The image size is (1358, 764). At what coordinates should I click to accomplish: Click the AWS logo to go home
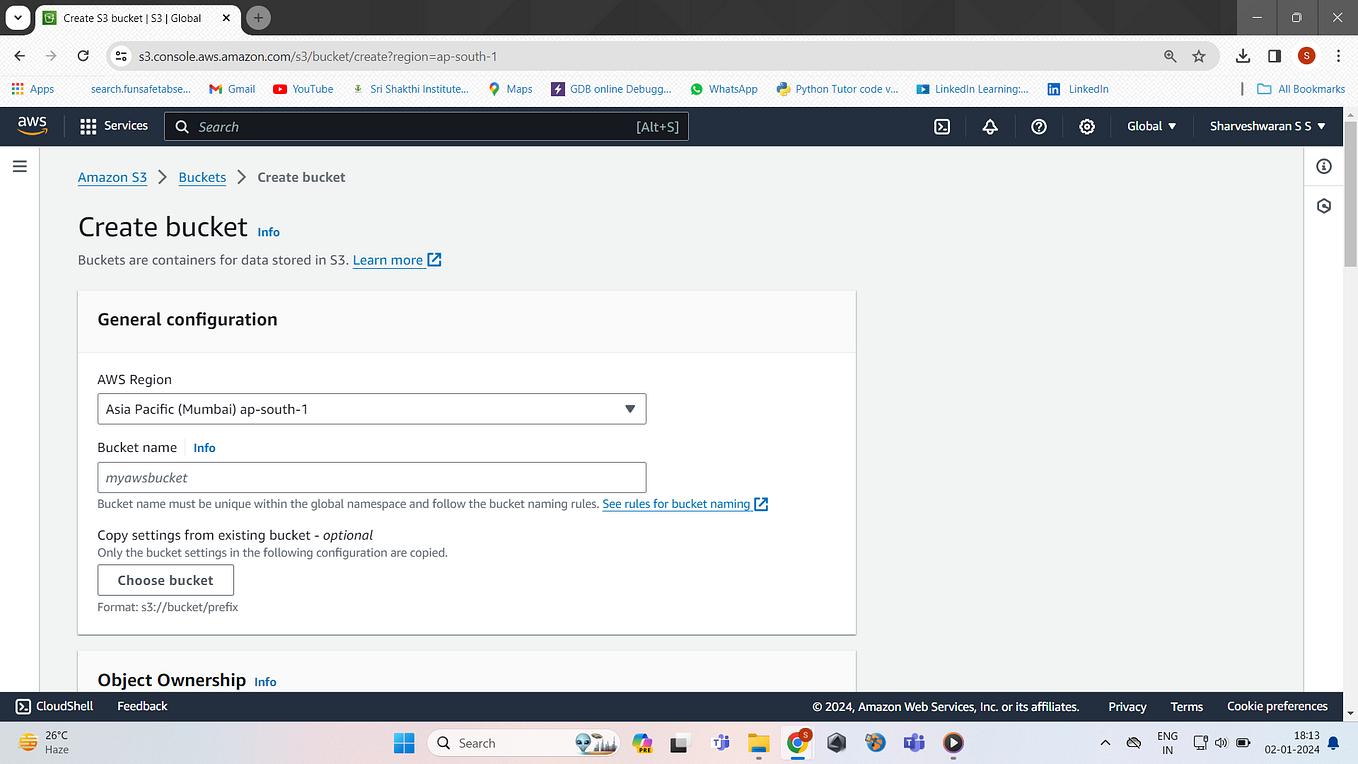point(32,125)
